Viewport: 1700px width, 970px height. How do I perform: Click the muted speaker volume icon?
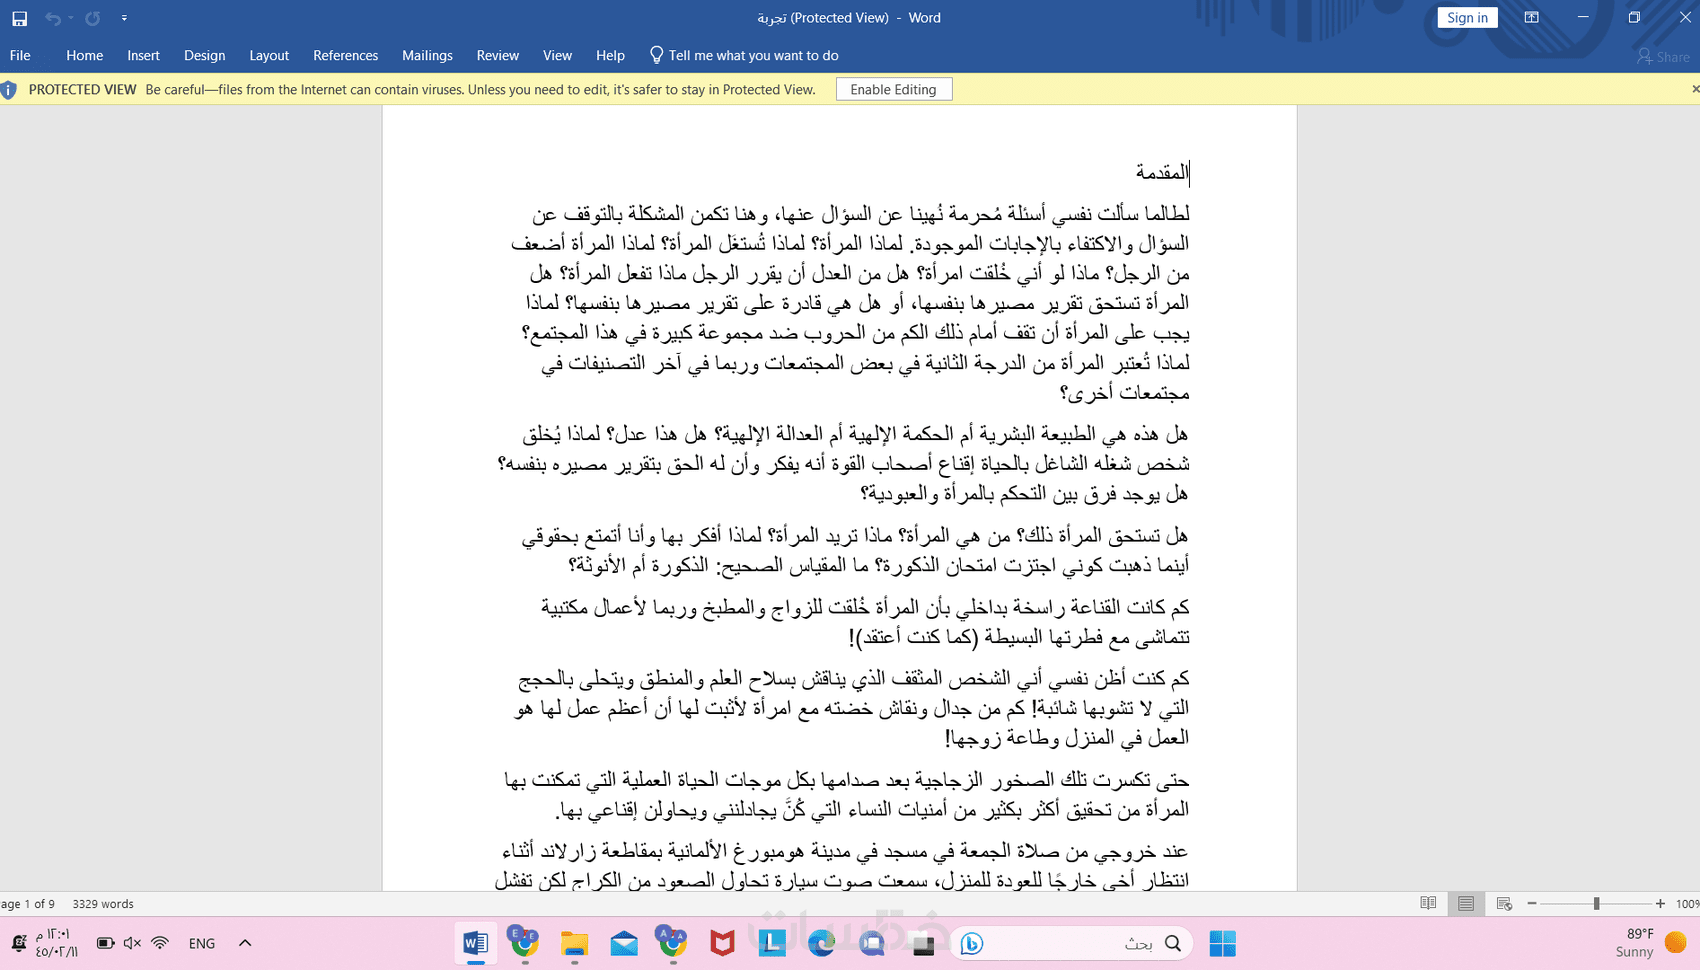coord(132,943)
